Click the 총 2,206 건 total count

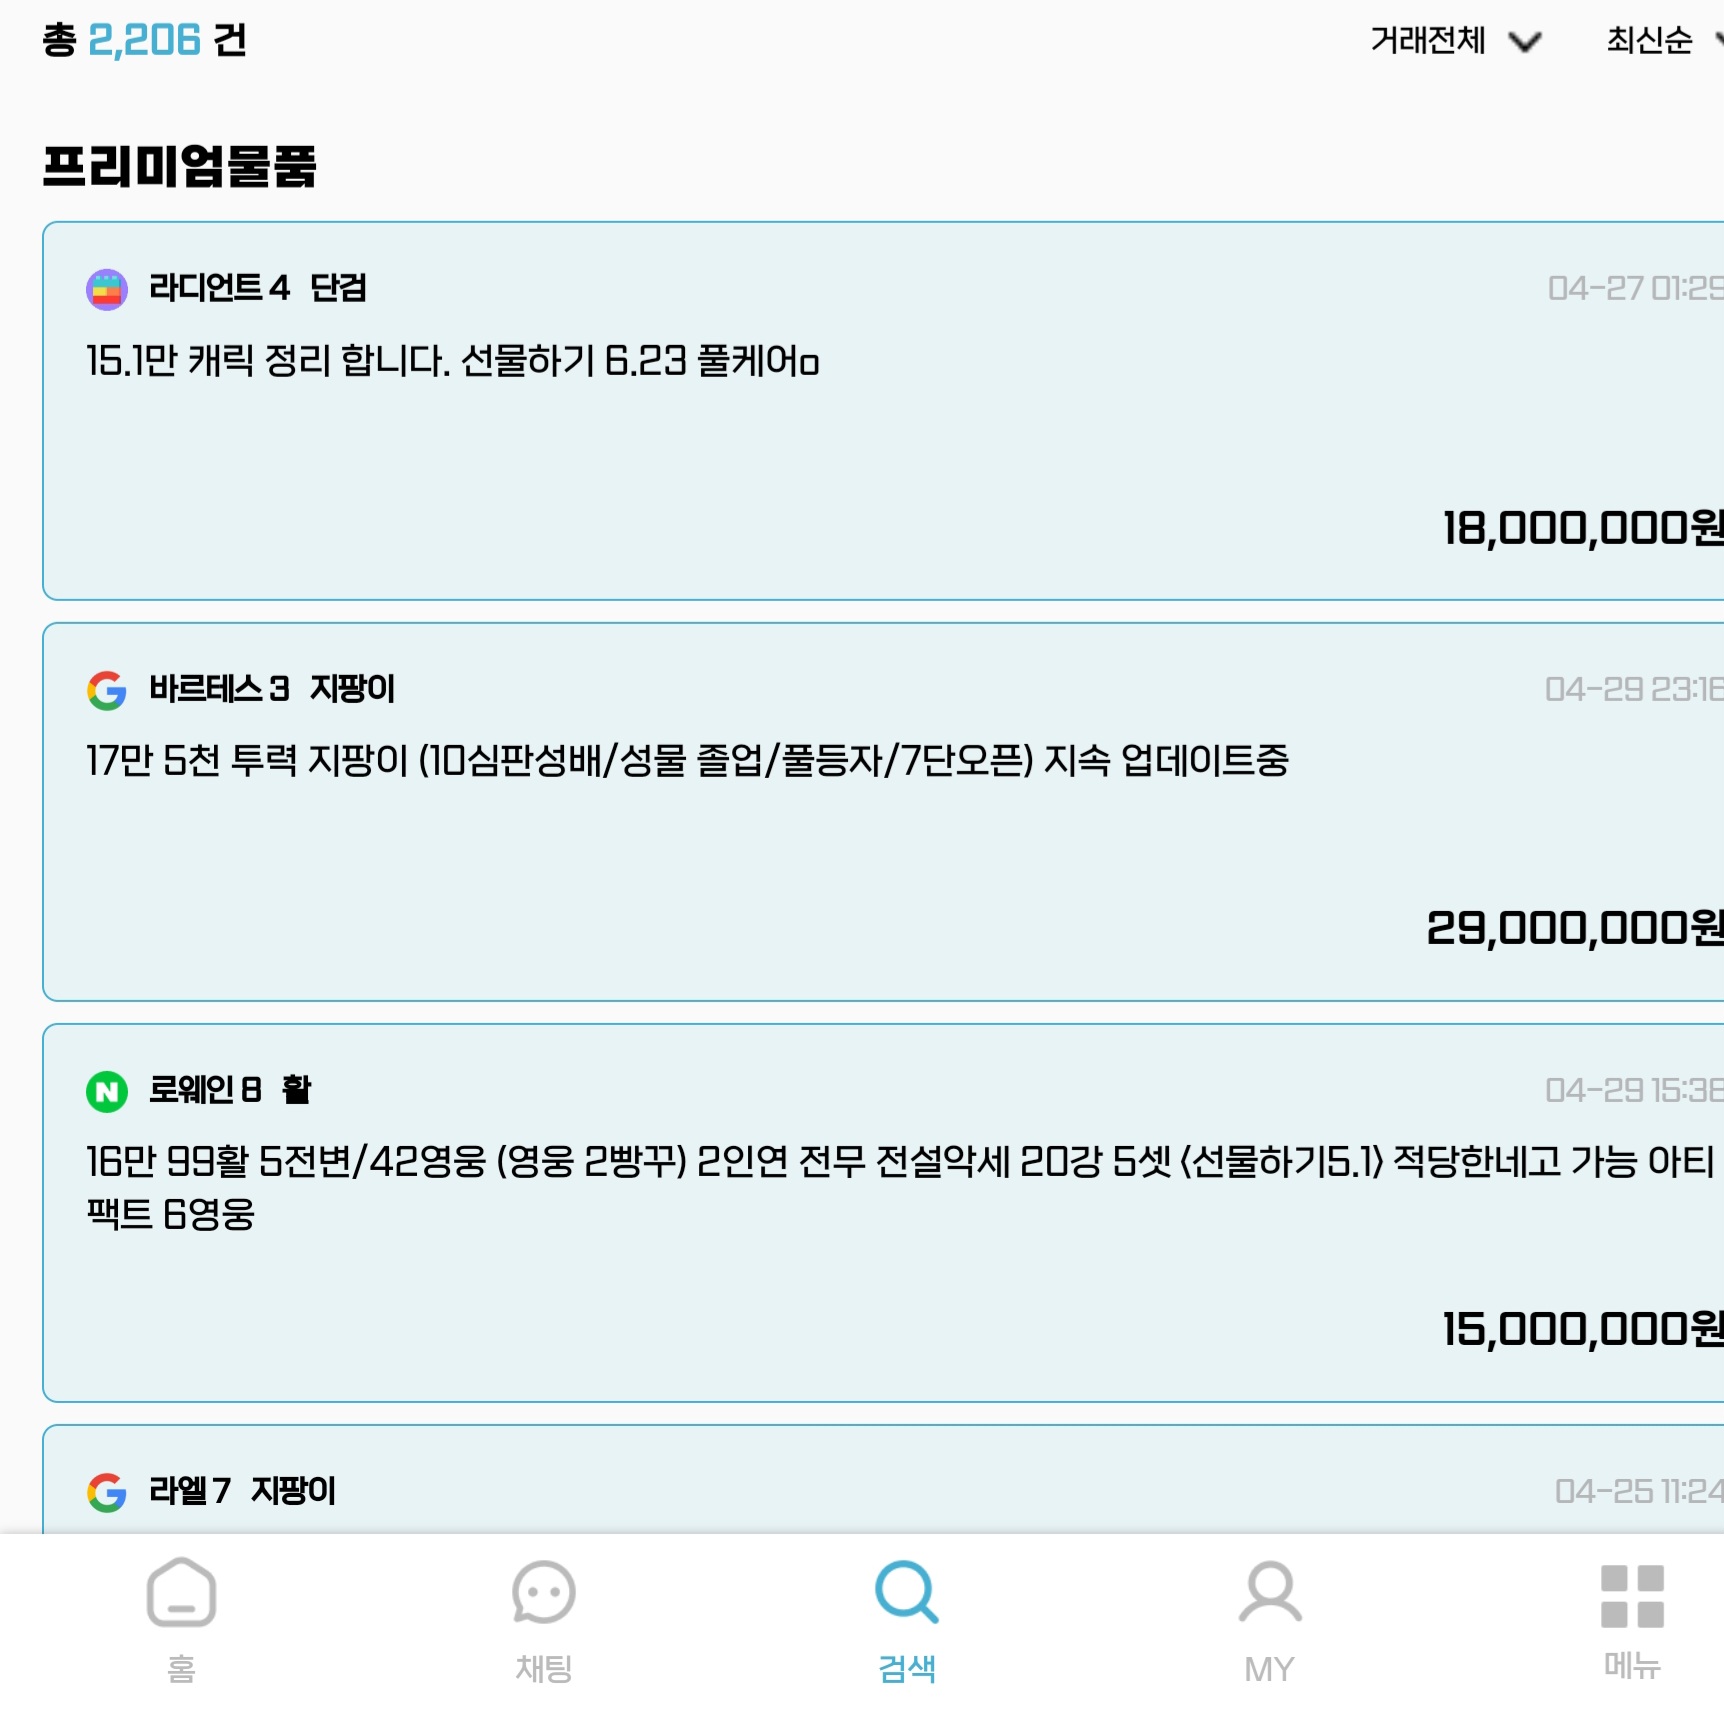[x=144, y=40]
